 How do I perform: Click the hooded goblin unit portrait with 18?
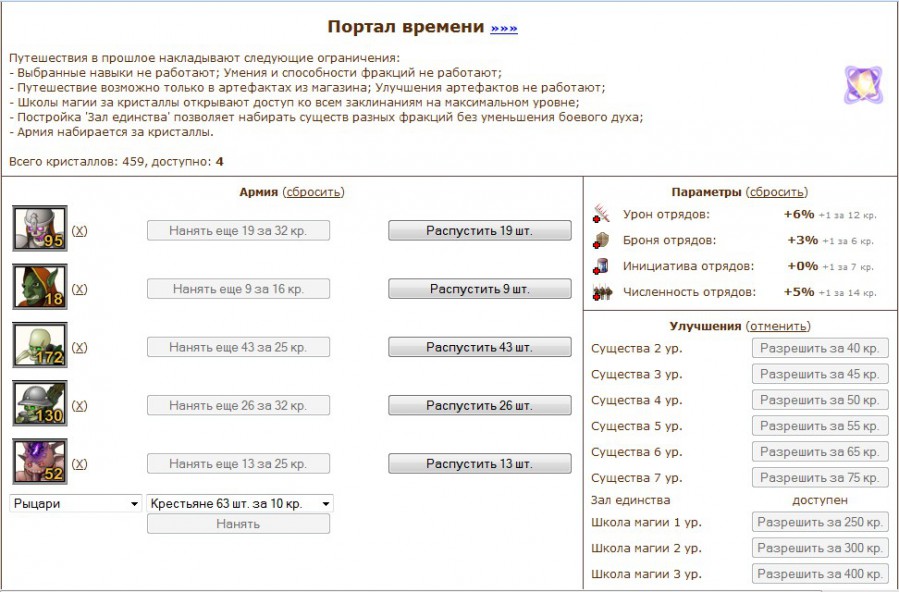coord(40,287)
